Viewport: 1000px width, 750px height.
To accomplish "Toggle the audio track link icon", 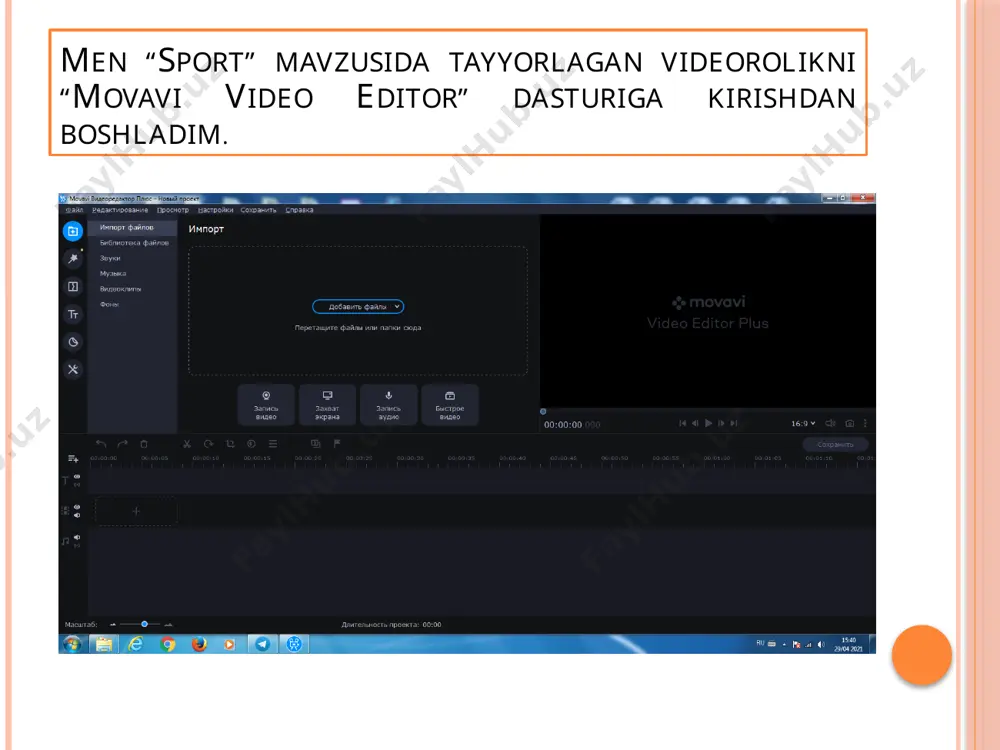I will coord(77,546).
